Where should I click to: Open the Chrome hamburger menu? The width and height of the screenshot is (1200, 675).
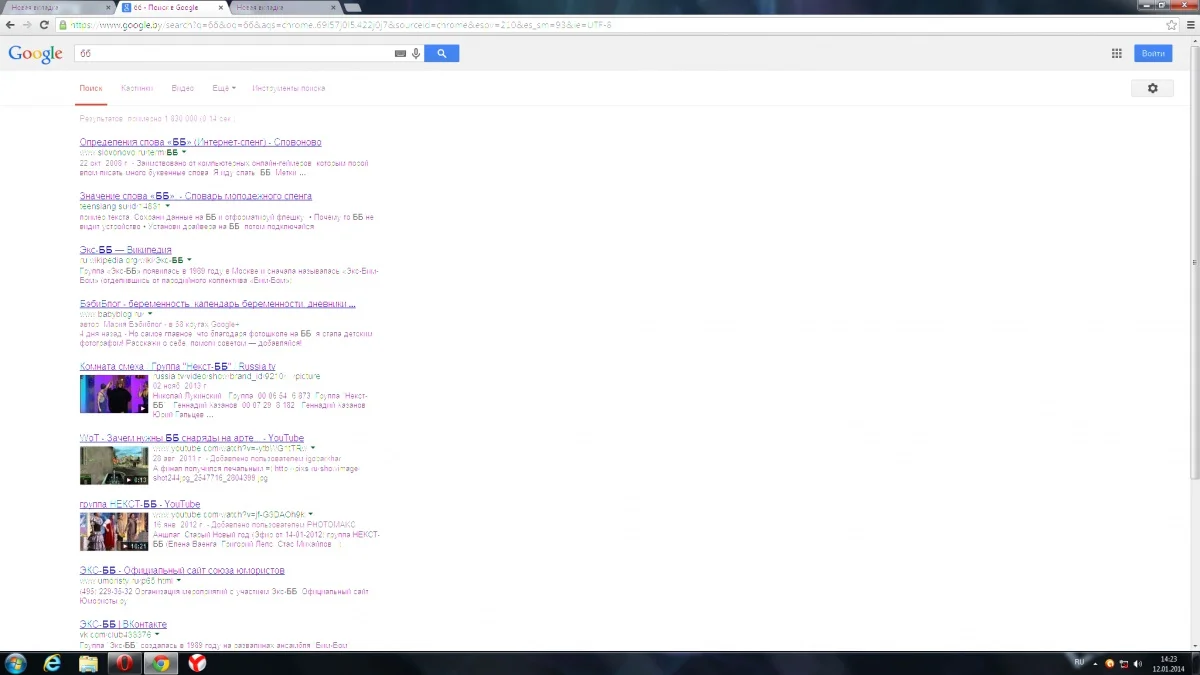pyautogui.click(x=1189, y=24)
